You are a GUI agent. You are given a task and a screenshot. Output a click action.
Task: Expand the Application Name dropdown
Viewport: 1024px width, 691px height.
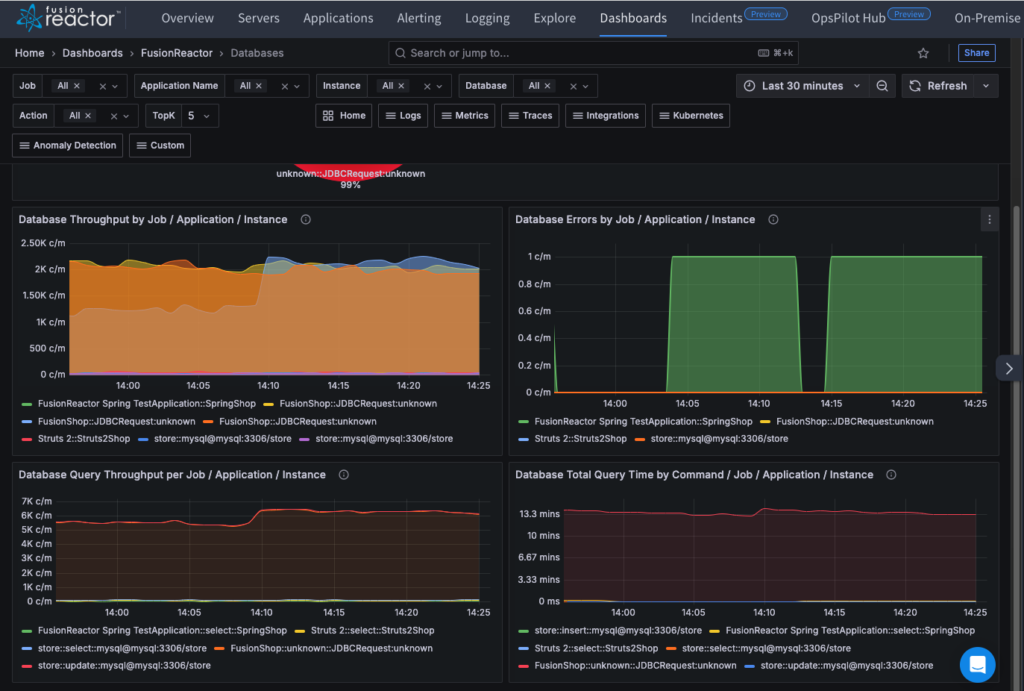coord(297,86)
